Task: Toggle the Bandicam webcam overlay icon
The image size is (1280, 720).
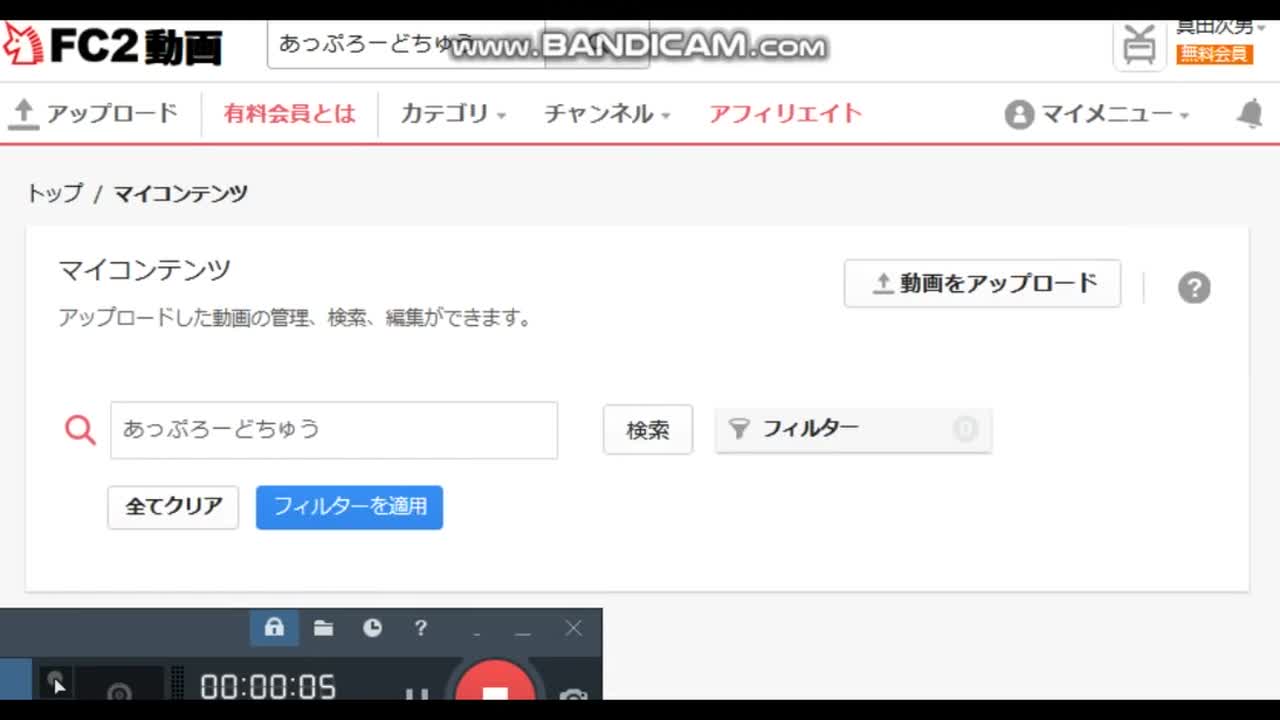Action: point(120,688)
